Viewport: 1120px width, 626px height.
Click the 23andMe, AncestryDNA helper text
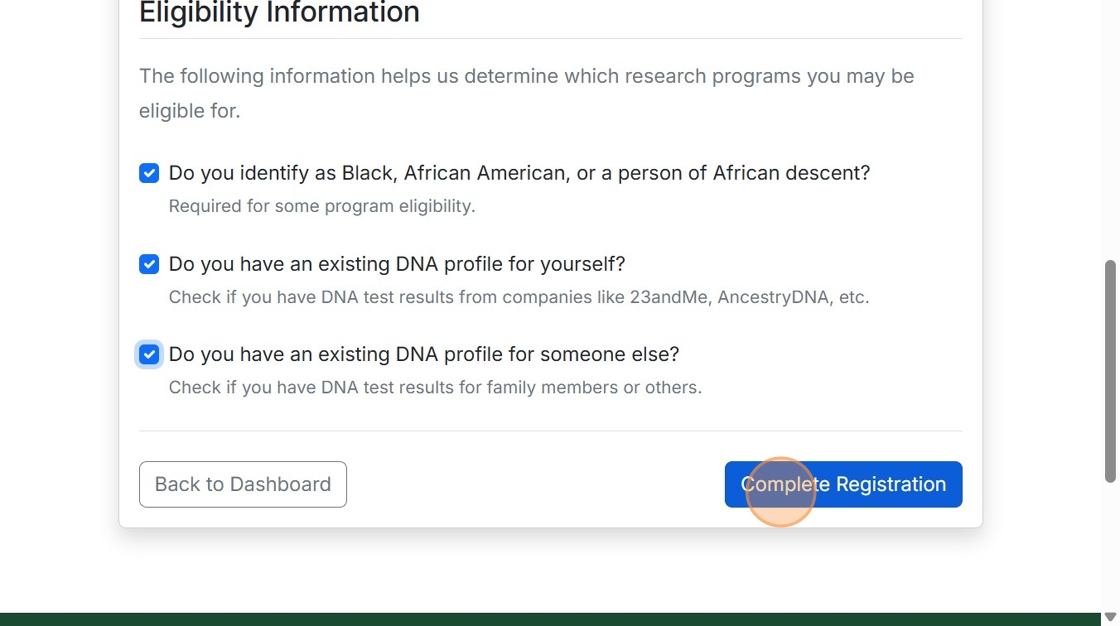[518, 297]
